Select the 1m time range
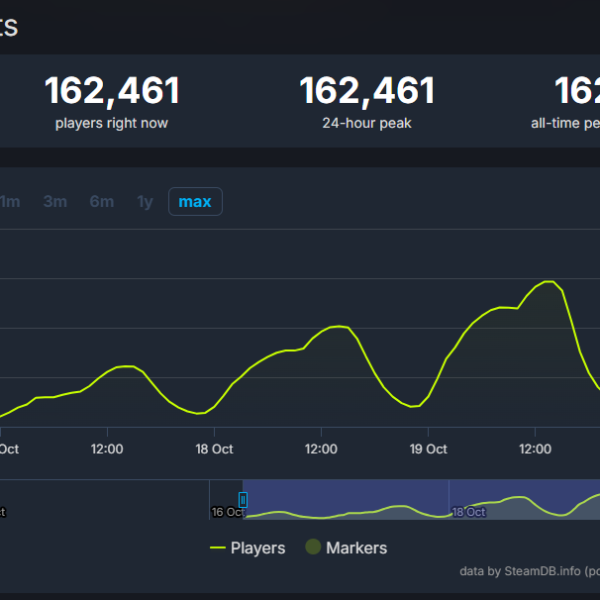Image resolution: width=600 pixels, height=600 pixels. pyautogui.click(x=10, y=202)
